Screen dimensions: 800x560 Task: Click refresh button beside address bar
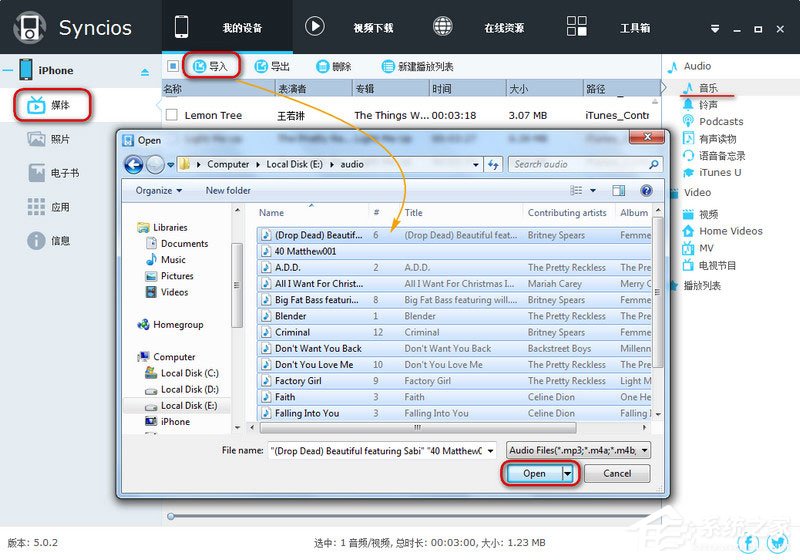point(493,165)
